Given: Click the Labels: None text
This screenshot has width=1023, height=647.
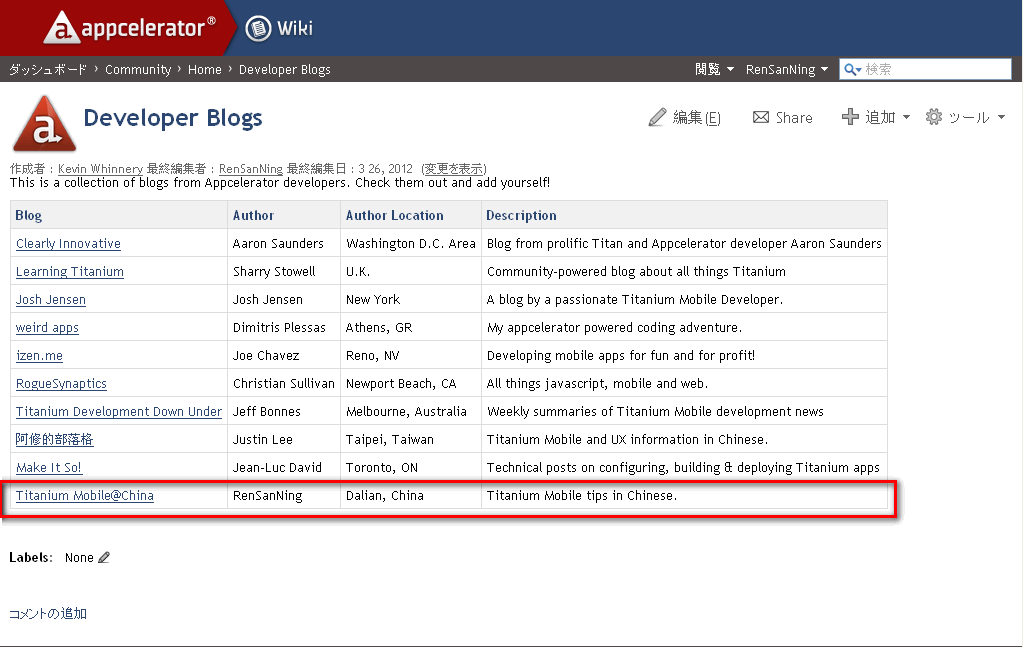Looking at the screenshot, I should pyautogui.click(x=52, y=558).
